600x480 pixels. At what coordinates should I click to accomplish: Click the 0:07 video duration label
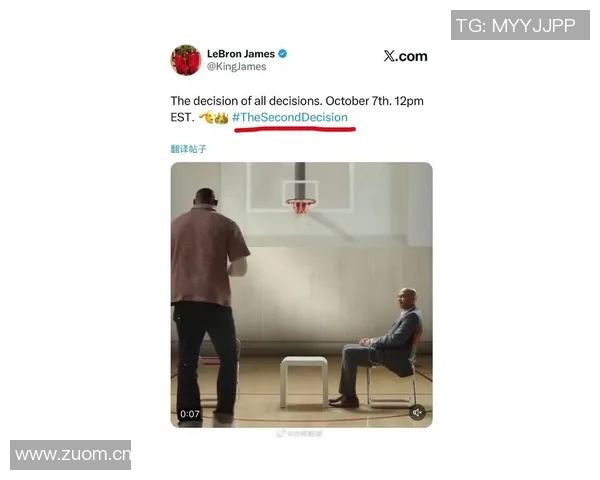(x=190, y=414)
